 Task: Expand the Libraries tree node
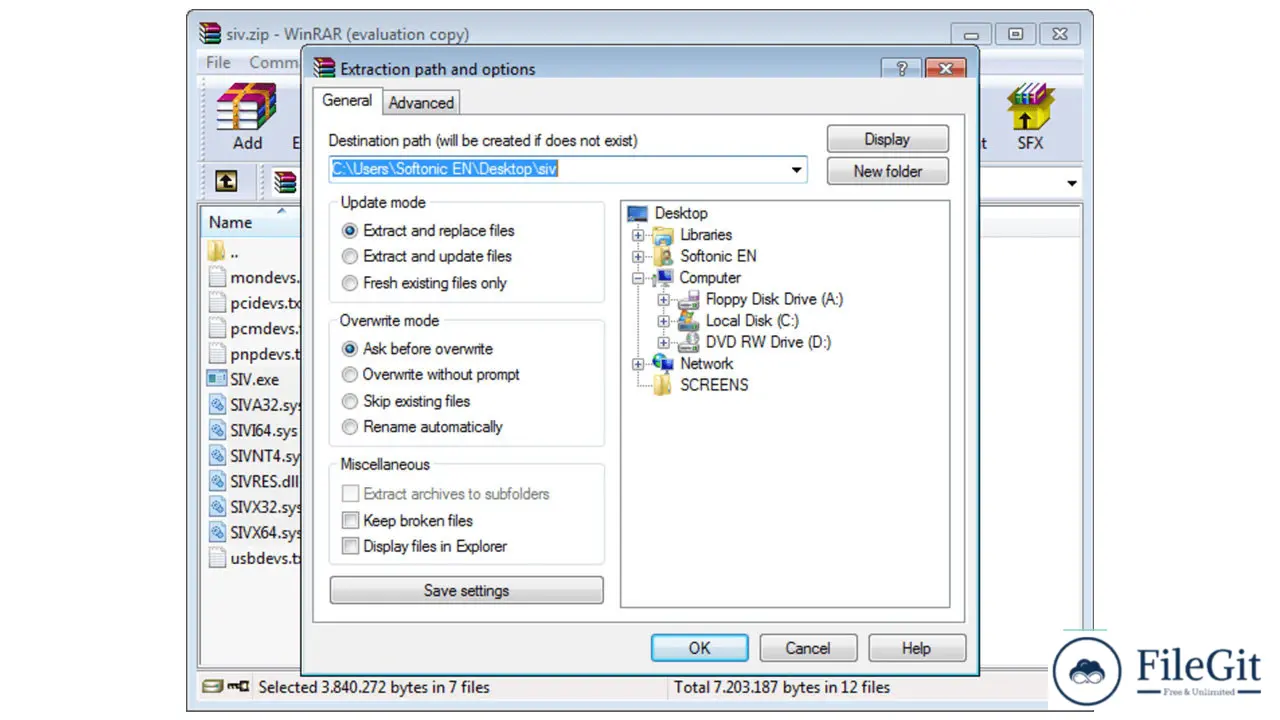(x=638, y=235)
